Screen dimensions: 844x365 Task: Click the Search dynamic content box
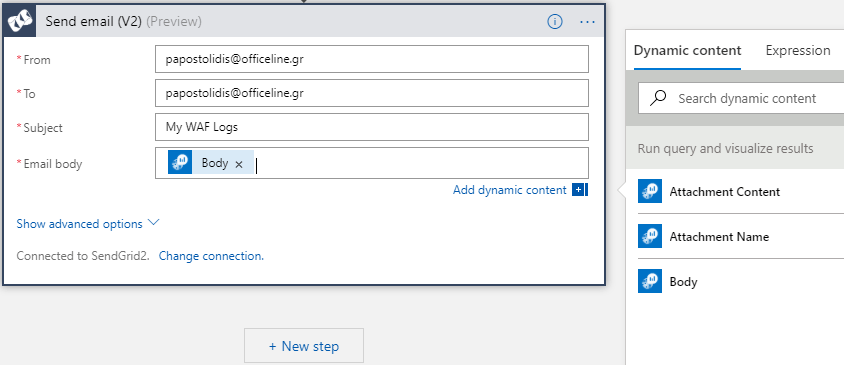741,98
